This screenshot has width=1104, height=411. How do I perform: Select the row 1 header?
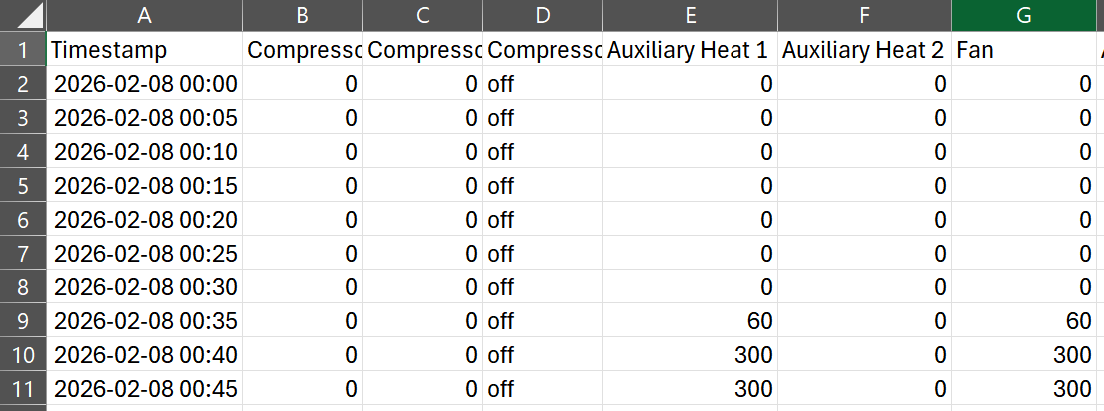(x=23, y=50)
